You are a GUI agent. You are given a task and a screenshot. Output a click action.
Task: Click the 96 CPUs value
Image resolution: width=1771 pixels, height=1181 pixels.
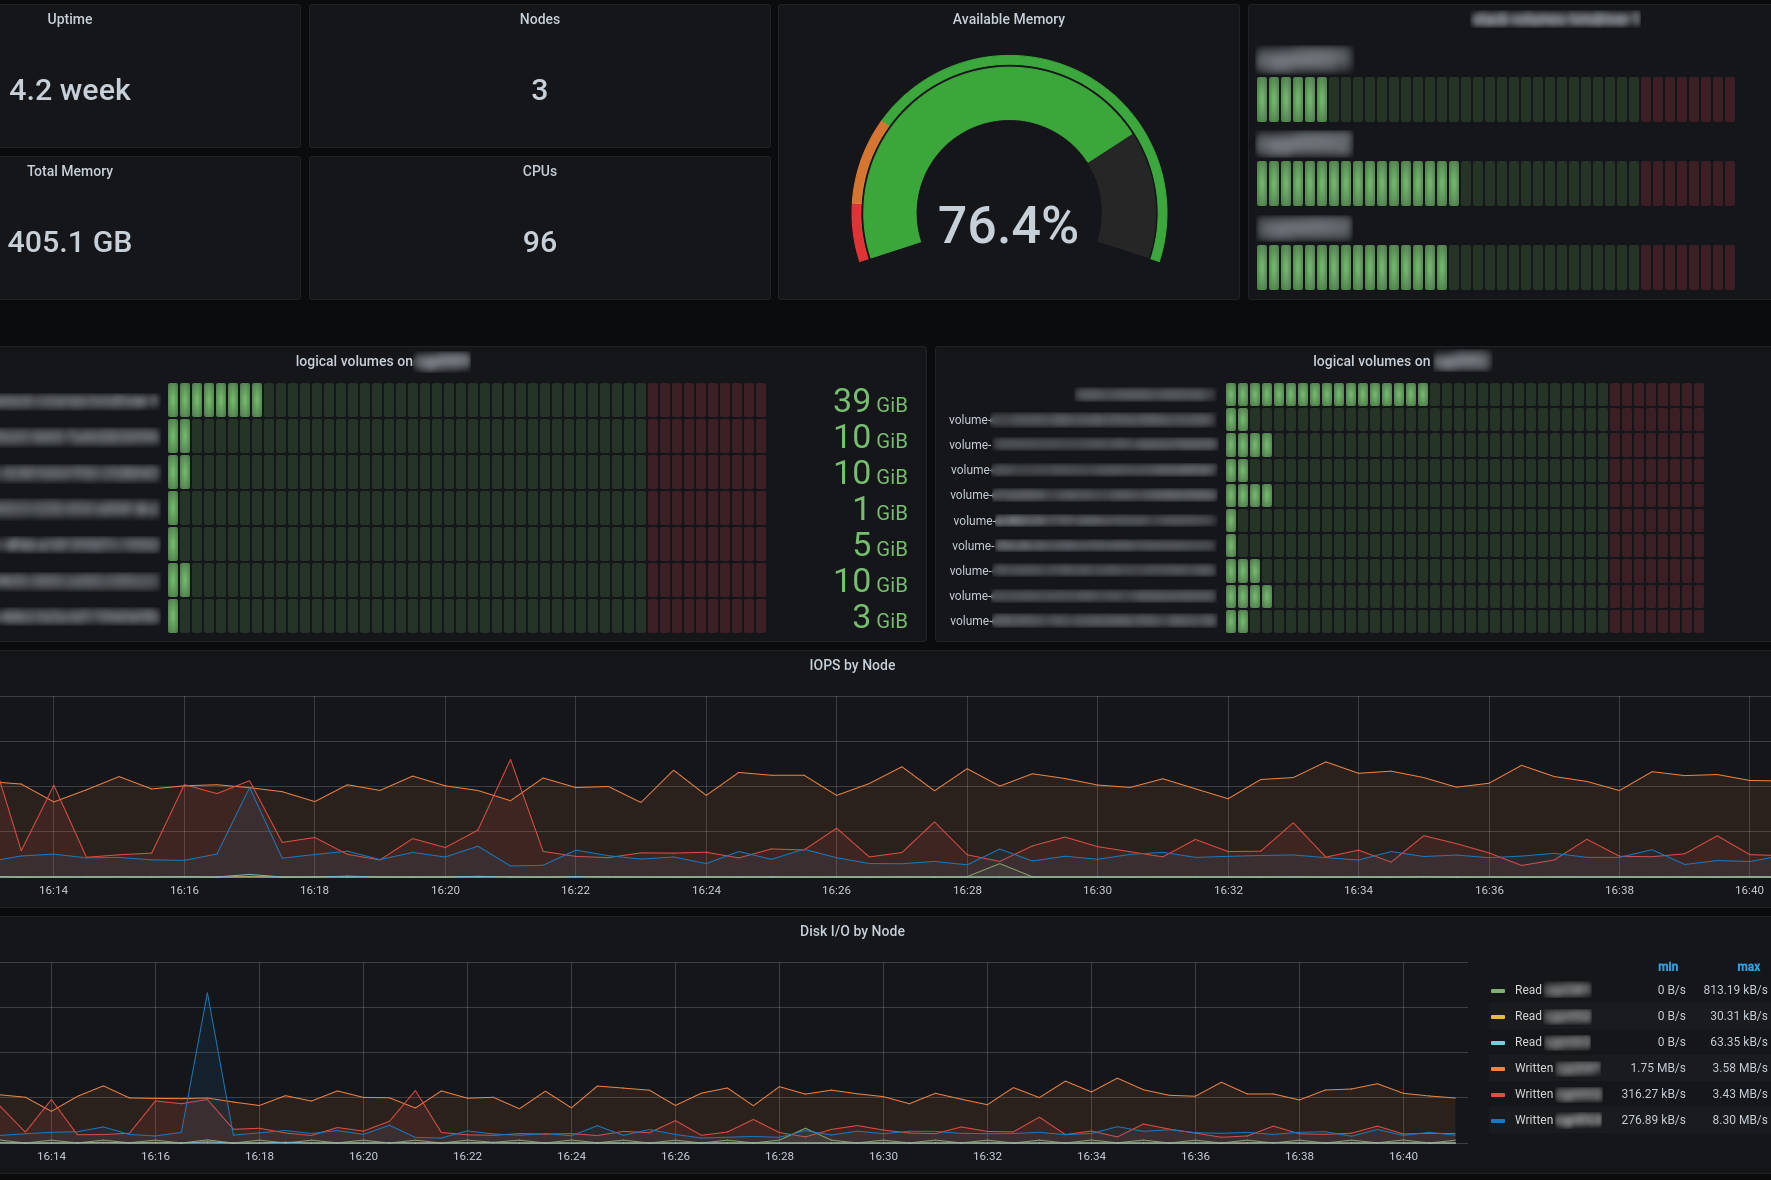[x=540, y=242]
